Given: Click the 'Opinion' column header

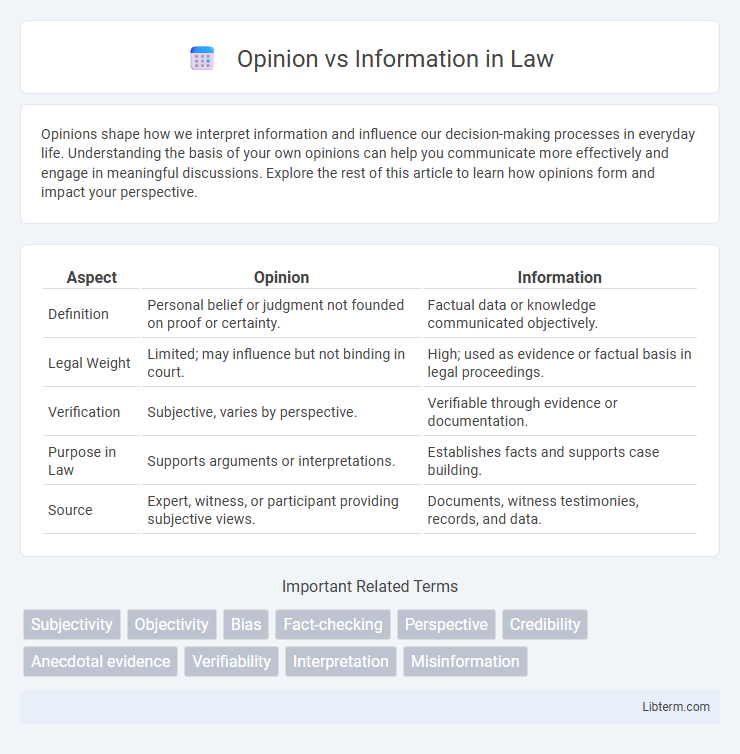Looking at the screenshot, I should tap(281, 277).
